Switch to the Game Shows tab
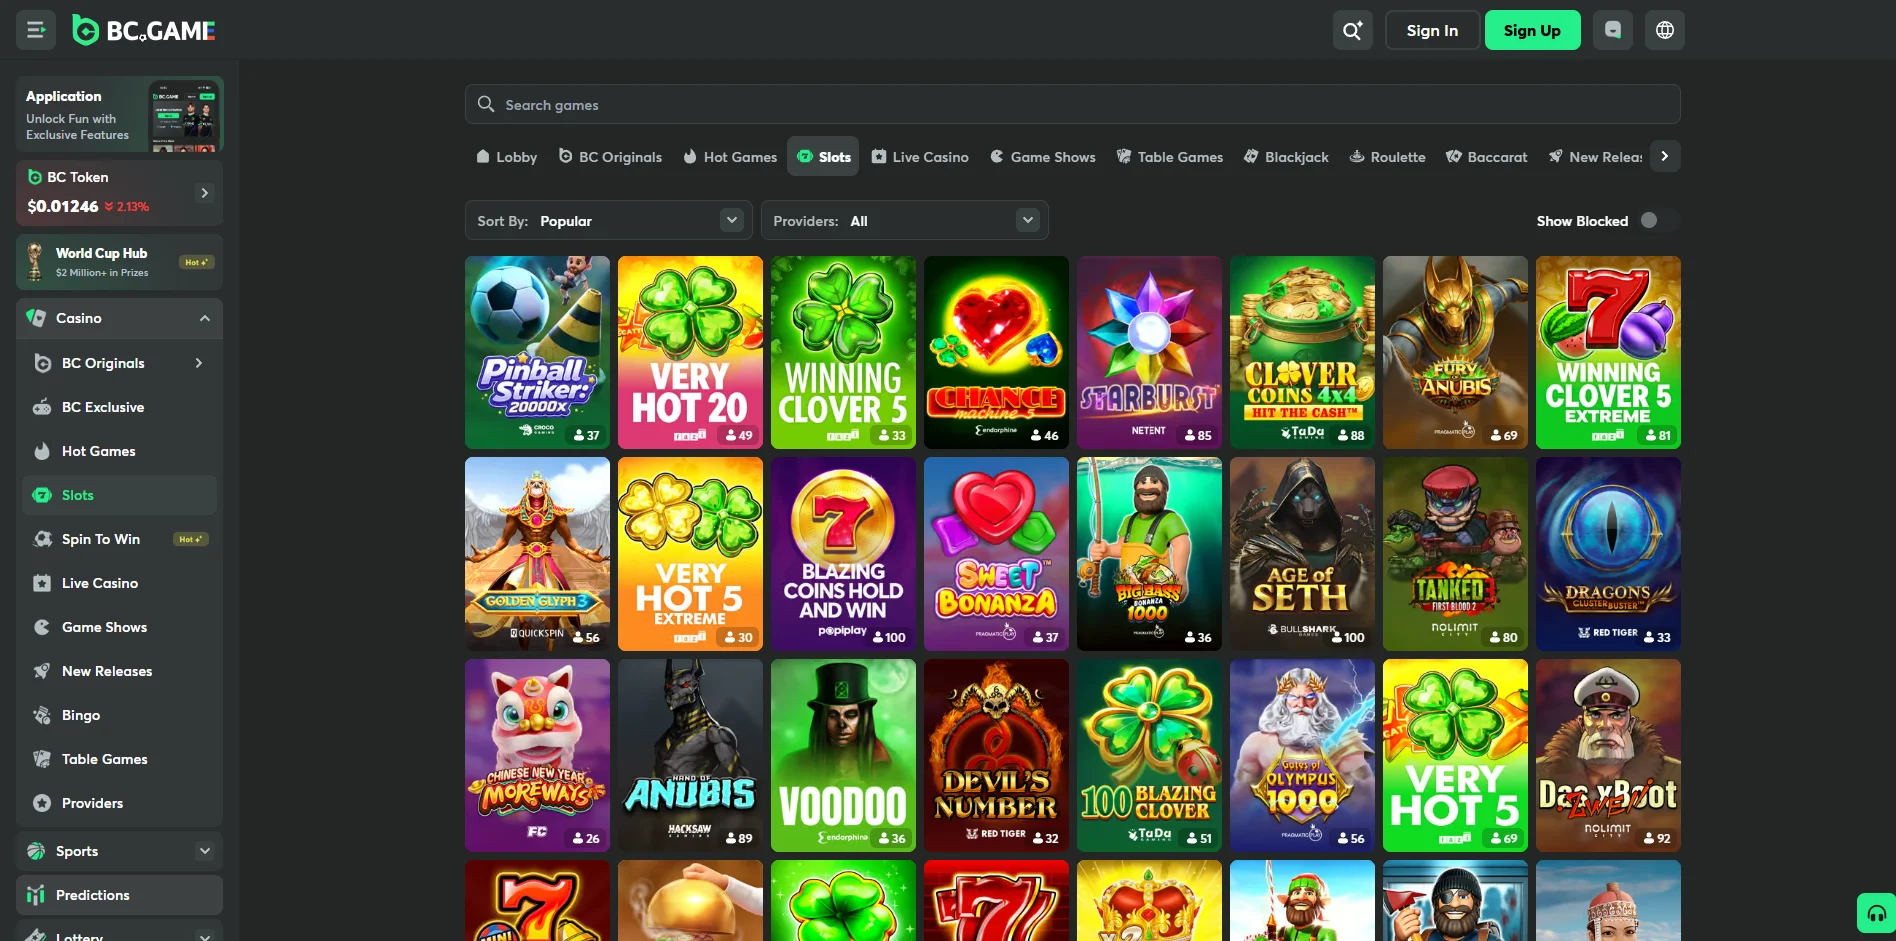Image resolution: width=1896 pixels, height=941 pixels. (1042, 156)
